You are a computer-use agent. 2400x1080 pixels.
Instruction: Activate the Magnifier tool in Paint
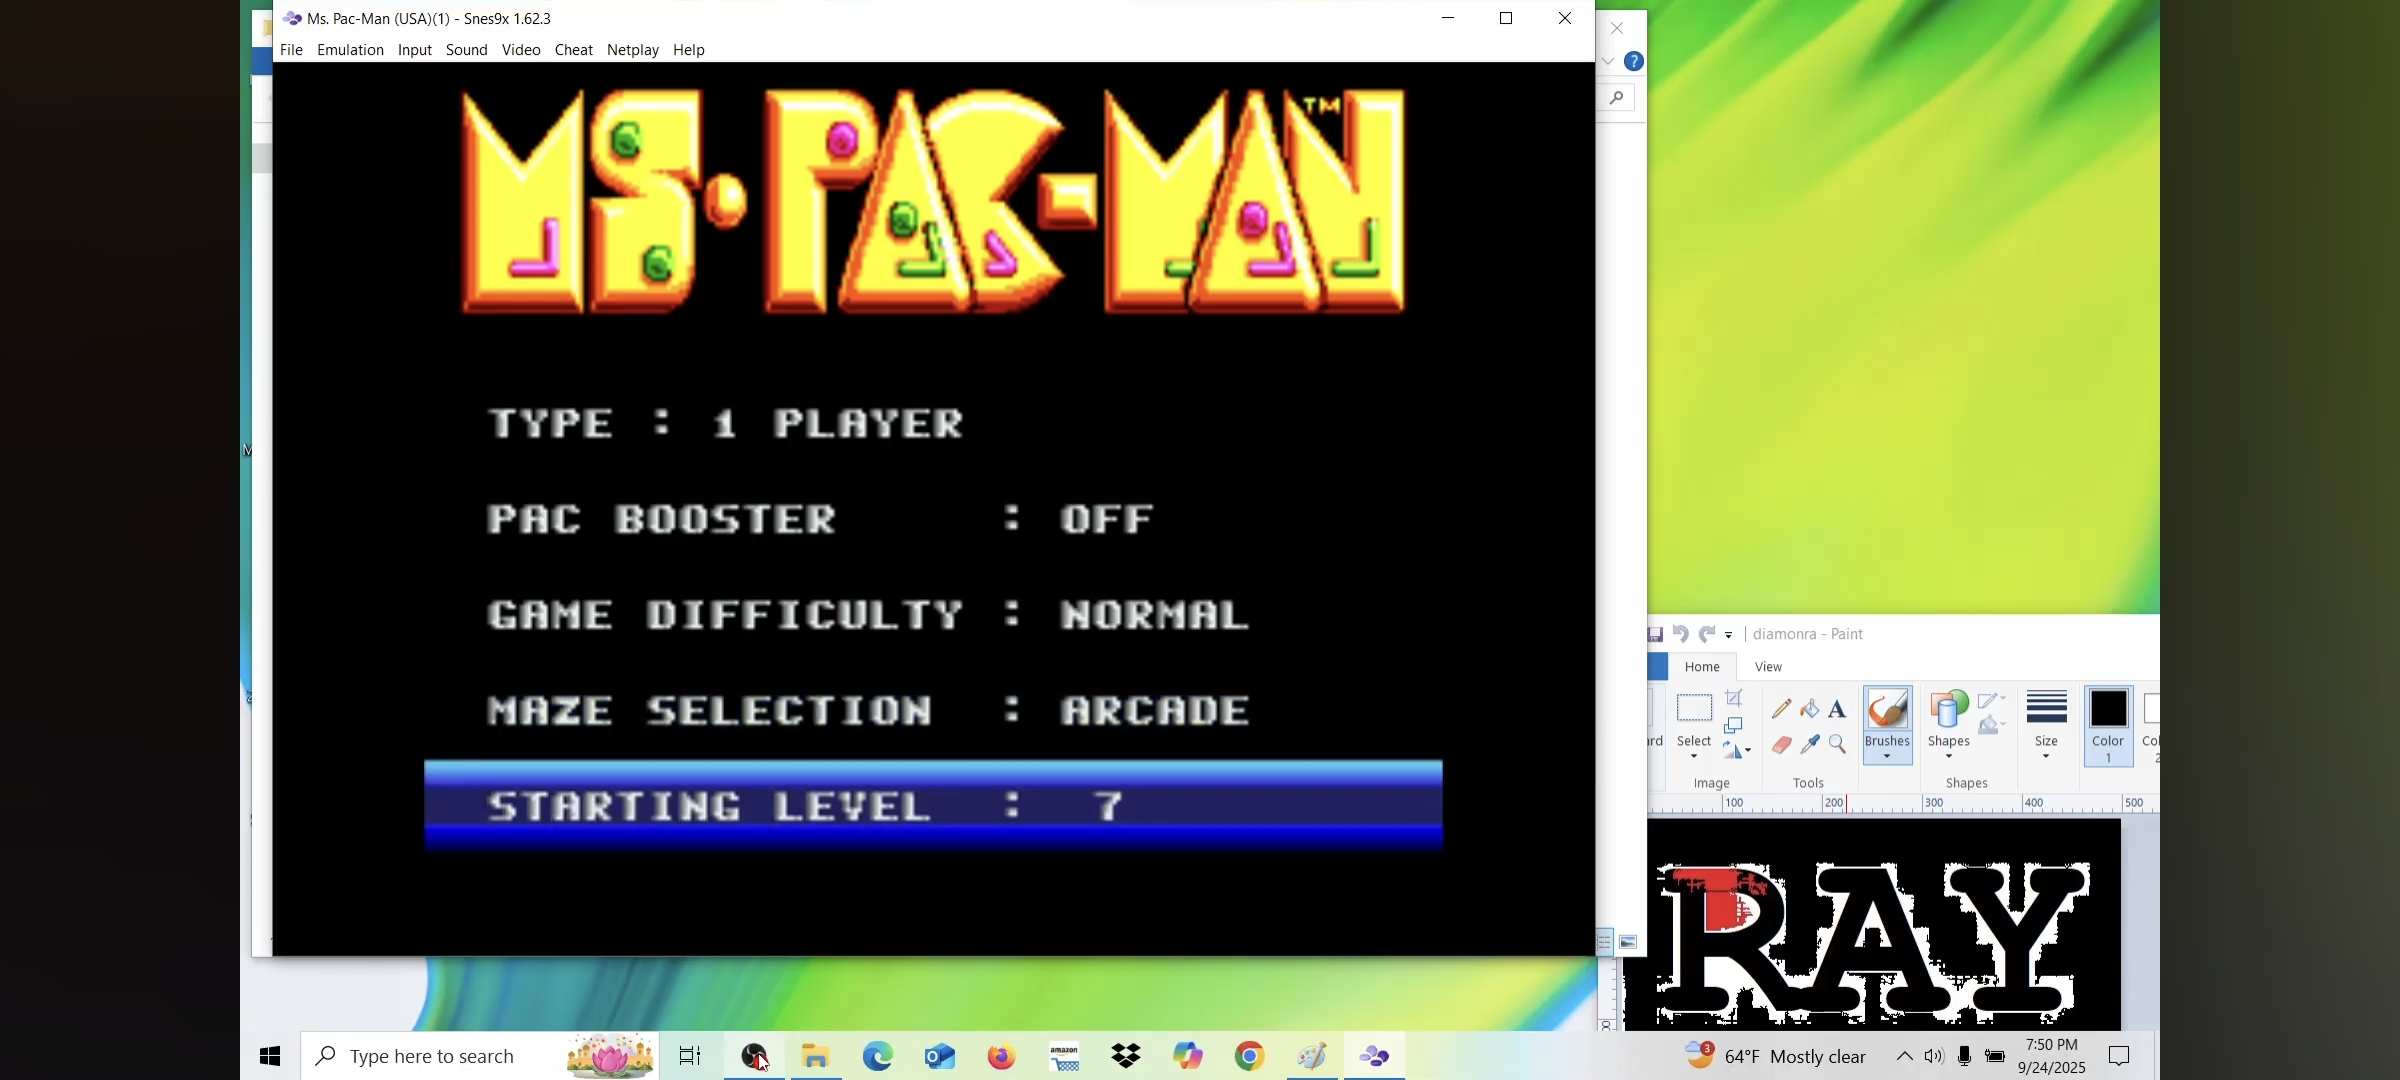click(1838, 745)
